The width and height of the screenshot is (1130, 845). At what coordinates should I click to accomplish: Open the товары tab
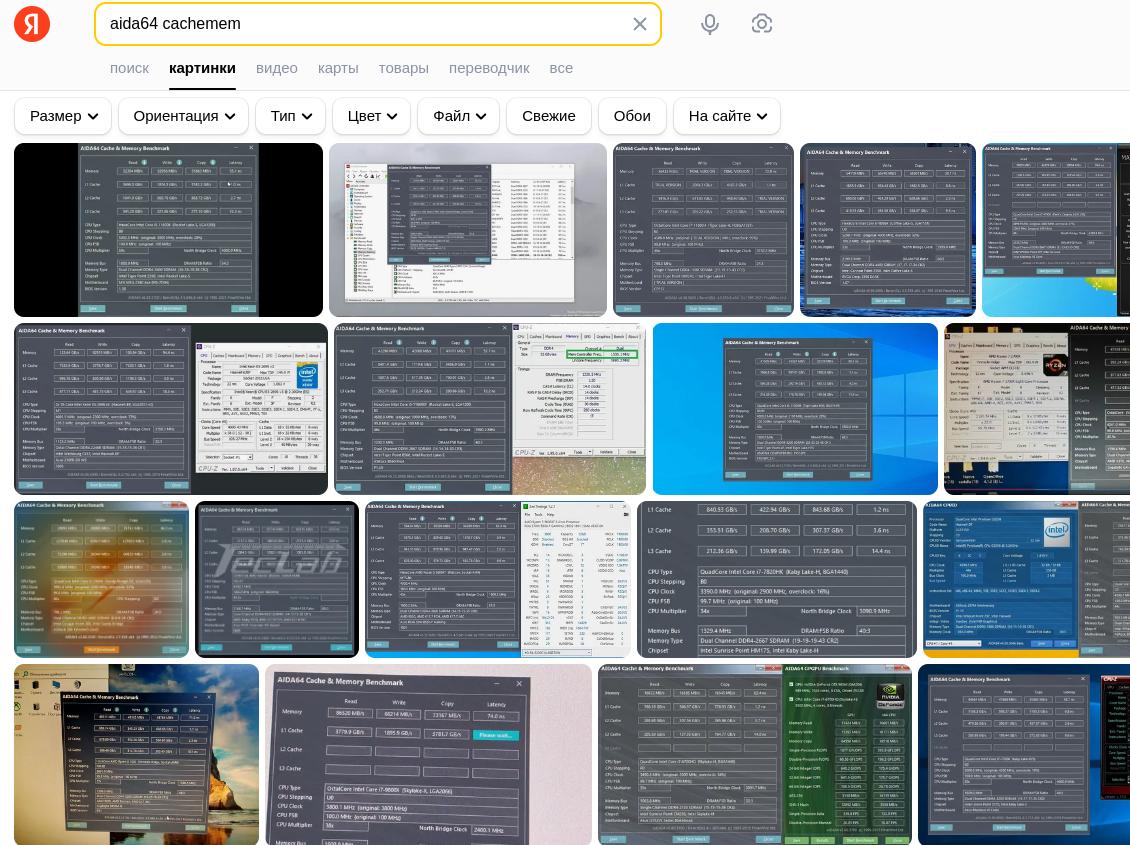click(404, 68)
